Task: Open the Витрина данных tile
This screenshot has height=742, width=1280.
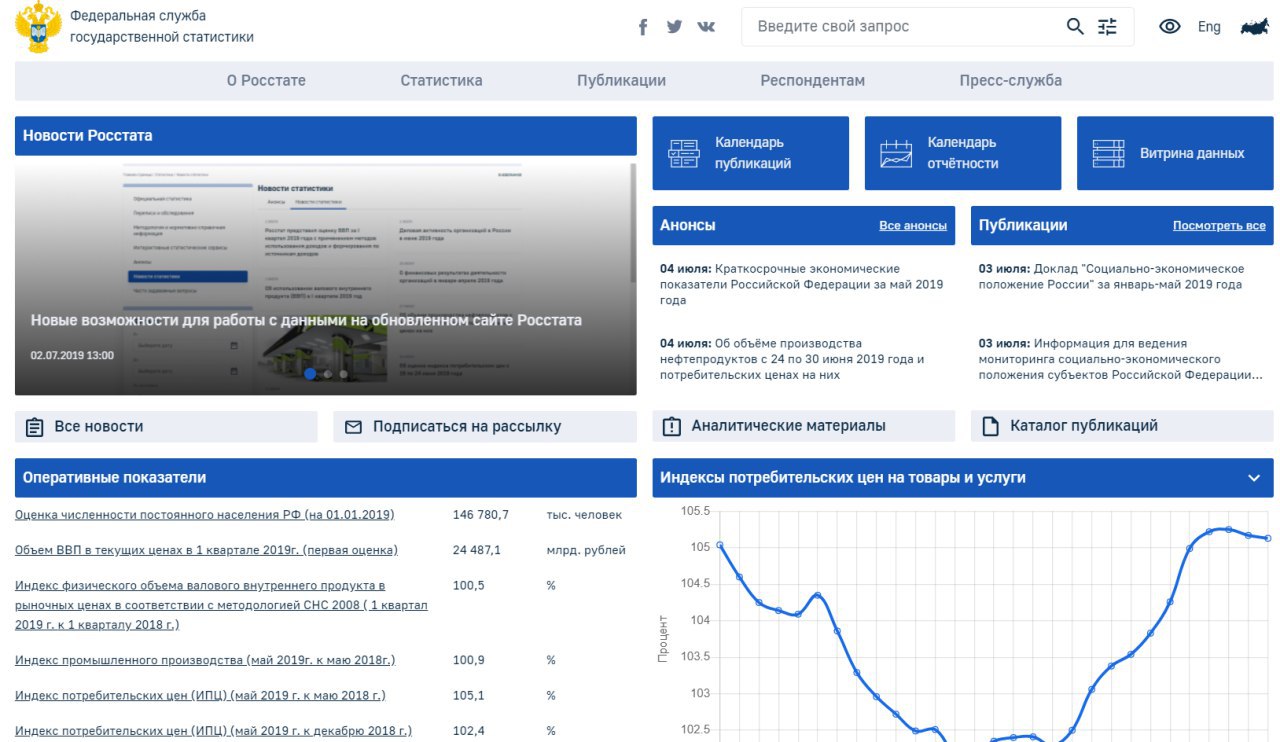Action: click(1175, 153)
